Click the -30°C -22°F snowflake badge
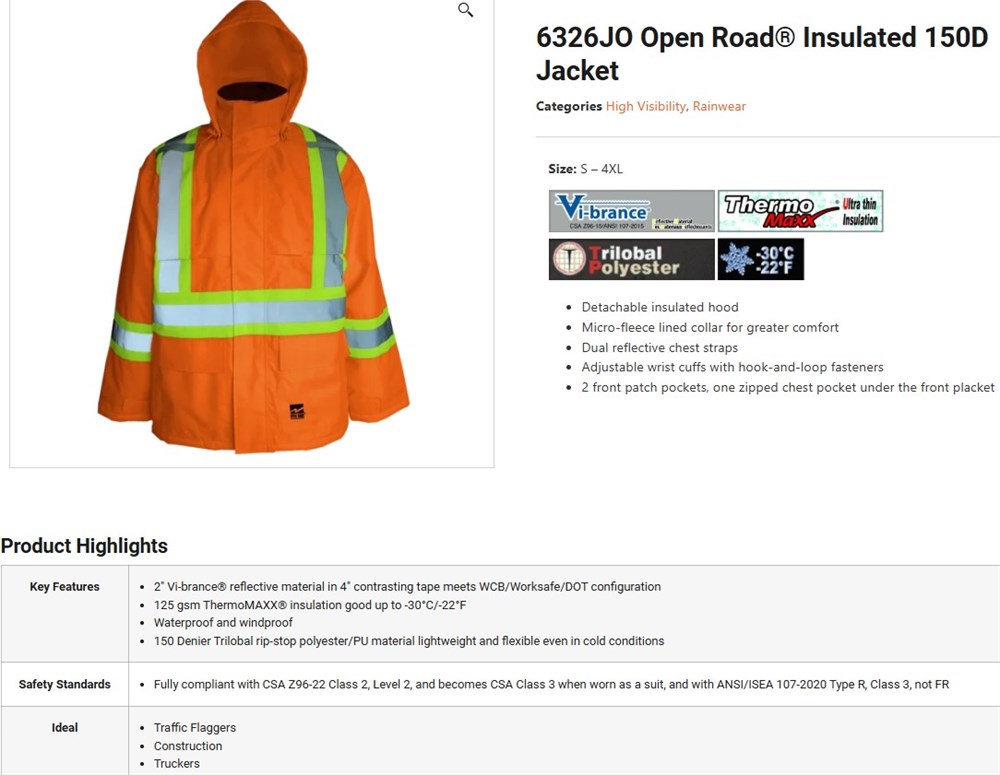The height and width of the screenshot is (775, 1000). click(x=760, y=259)
